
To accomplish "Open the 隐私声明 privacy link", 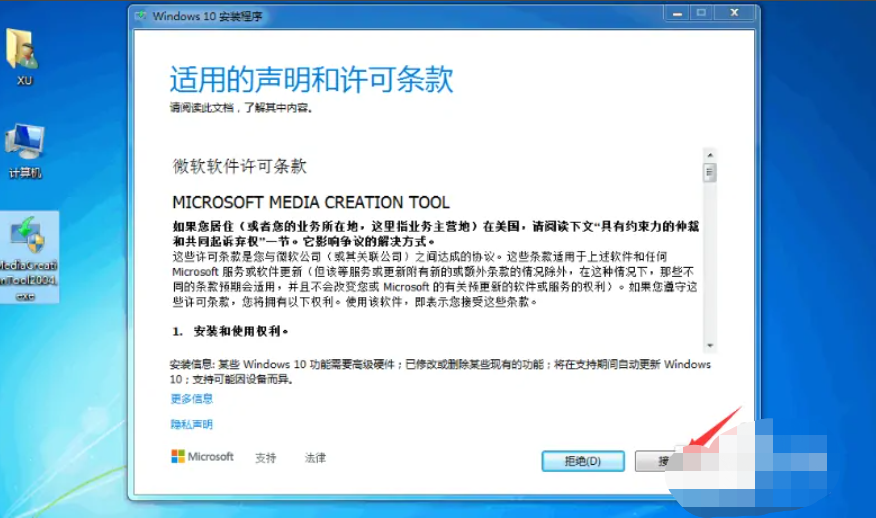I will (x=192, y=424).
